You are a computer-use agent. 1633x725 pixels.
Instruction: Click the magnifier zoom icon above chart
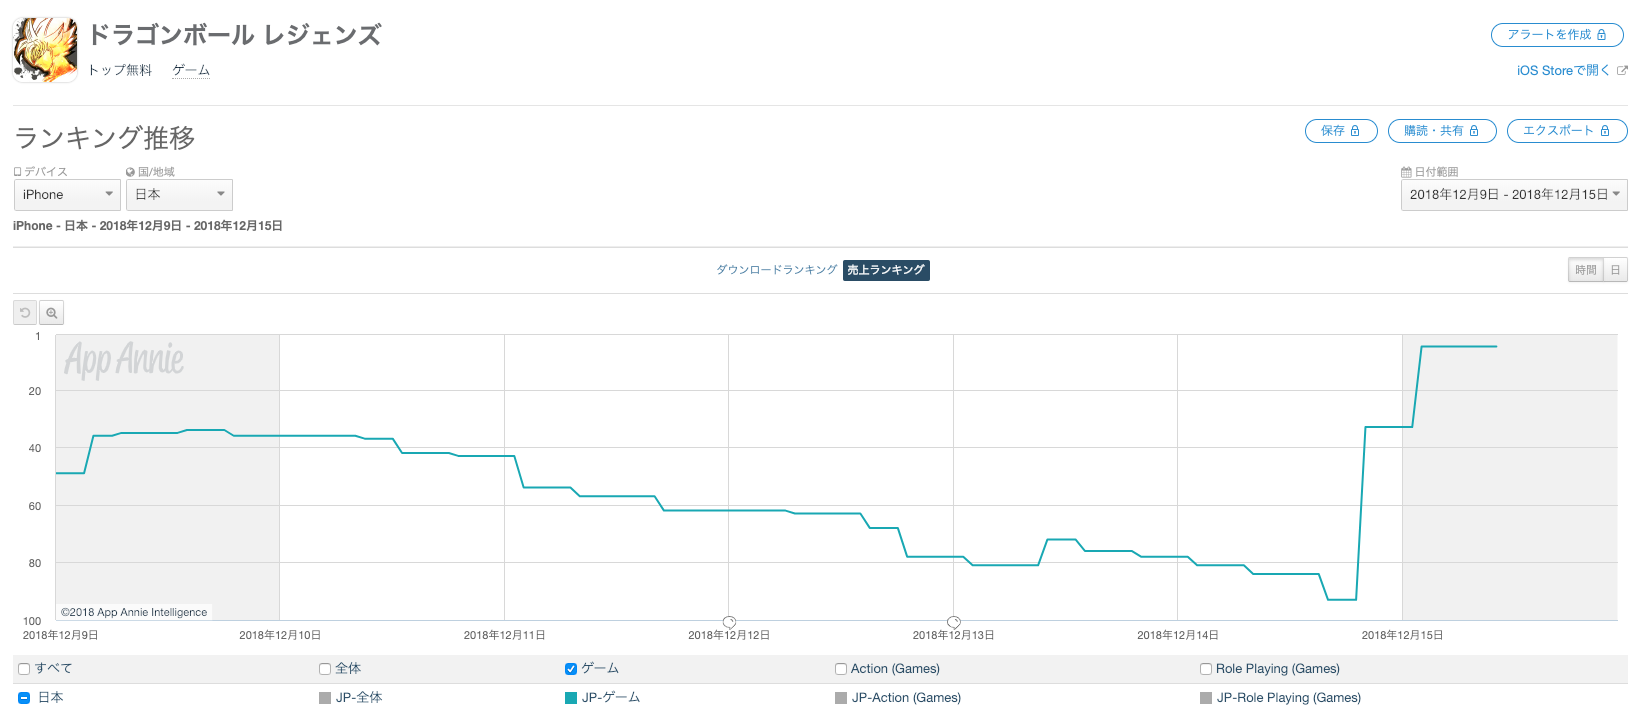[x=52, y=313]
